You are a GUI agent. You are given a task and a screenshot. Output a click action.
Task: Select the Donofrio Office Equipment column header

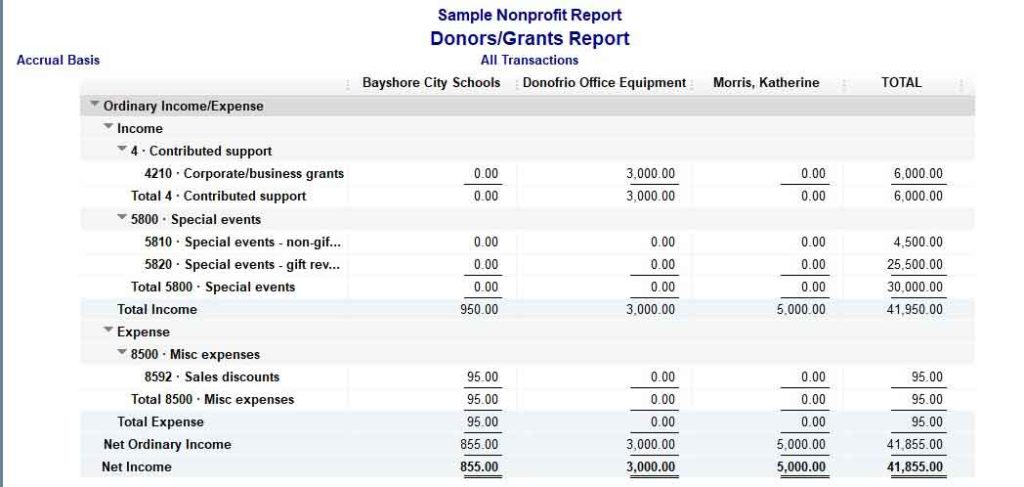click(x=603, y=83)
